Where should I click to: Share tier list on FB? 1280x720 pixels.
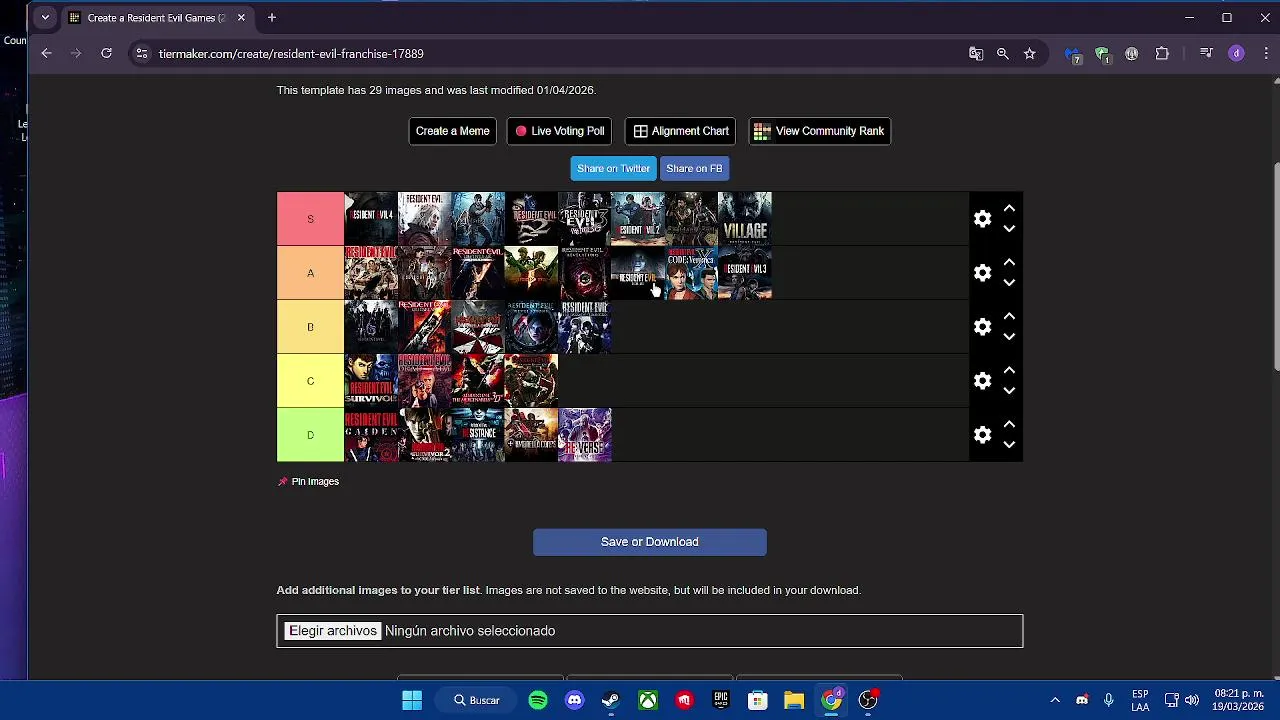(694, 168)
